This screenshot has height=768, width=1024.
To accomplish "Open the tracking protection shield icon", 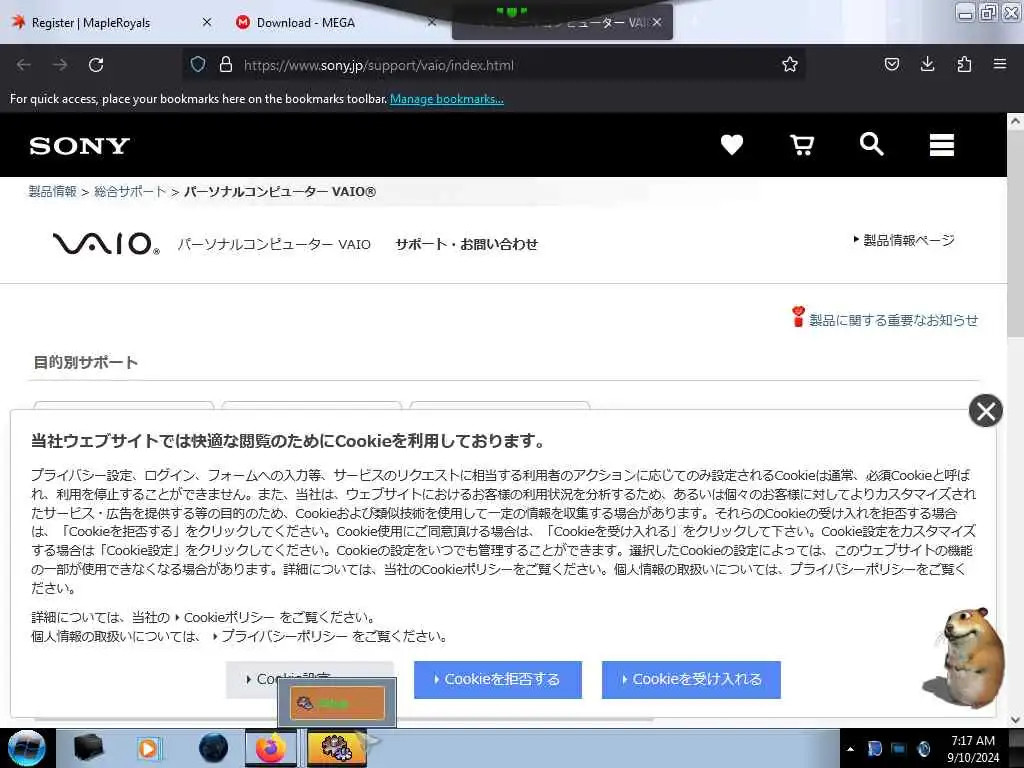I will (198, 65).
